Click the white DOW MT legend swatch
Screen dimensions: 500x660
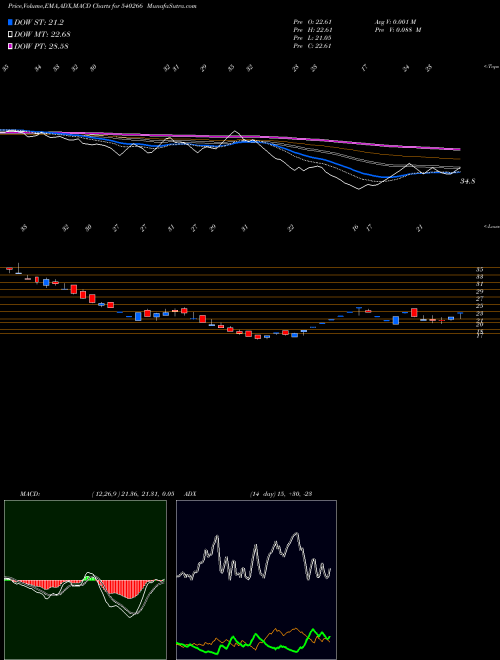point(10,35)
